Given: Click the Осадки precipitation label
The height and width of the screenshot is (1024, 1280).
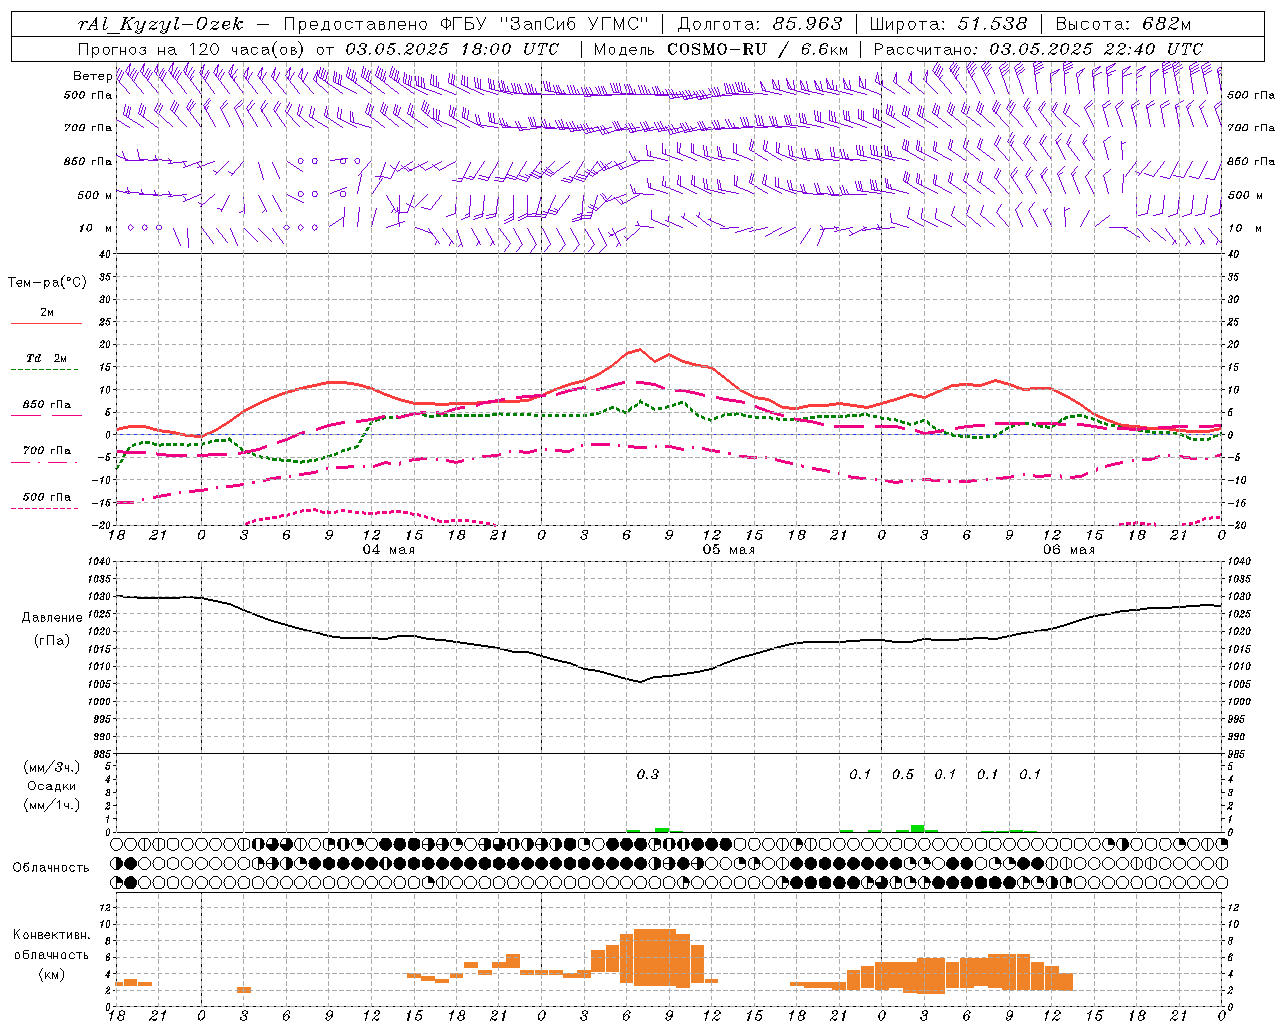Looking at the screenshot, I should point(51,786).
